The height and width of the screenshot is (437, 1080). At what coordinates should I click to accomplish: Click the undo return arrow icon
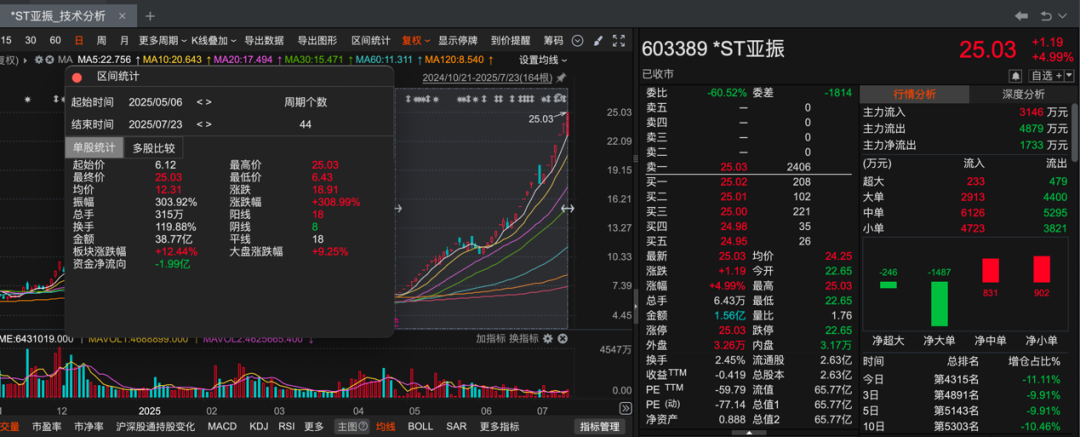pos(1046,16)
